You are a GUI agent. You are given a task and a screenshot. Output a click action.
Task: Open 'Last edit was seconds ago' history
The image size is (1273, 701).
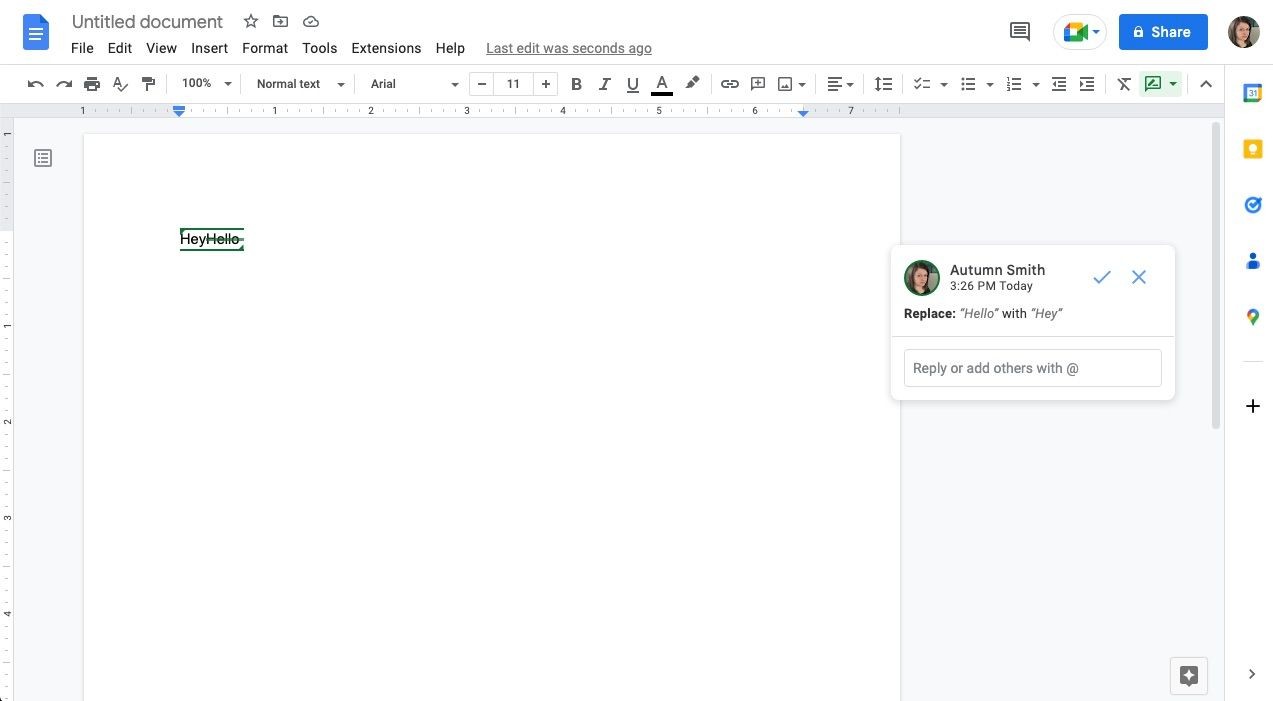(x=569, y=48)
